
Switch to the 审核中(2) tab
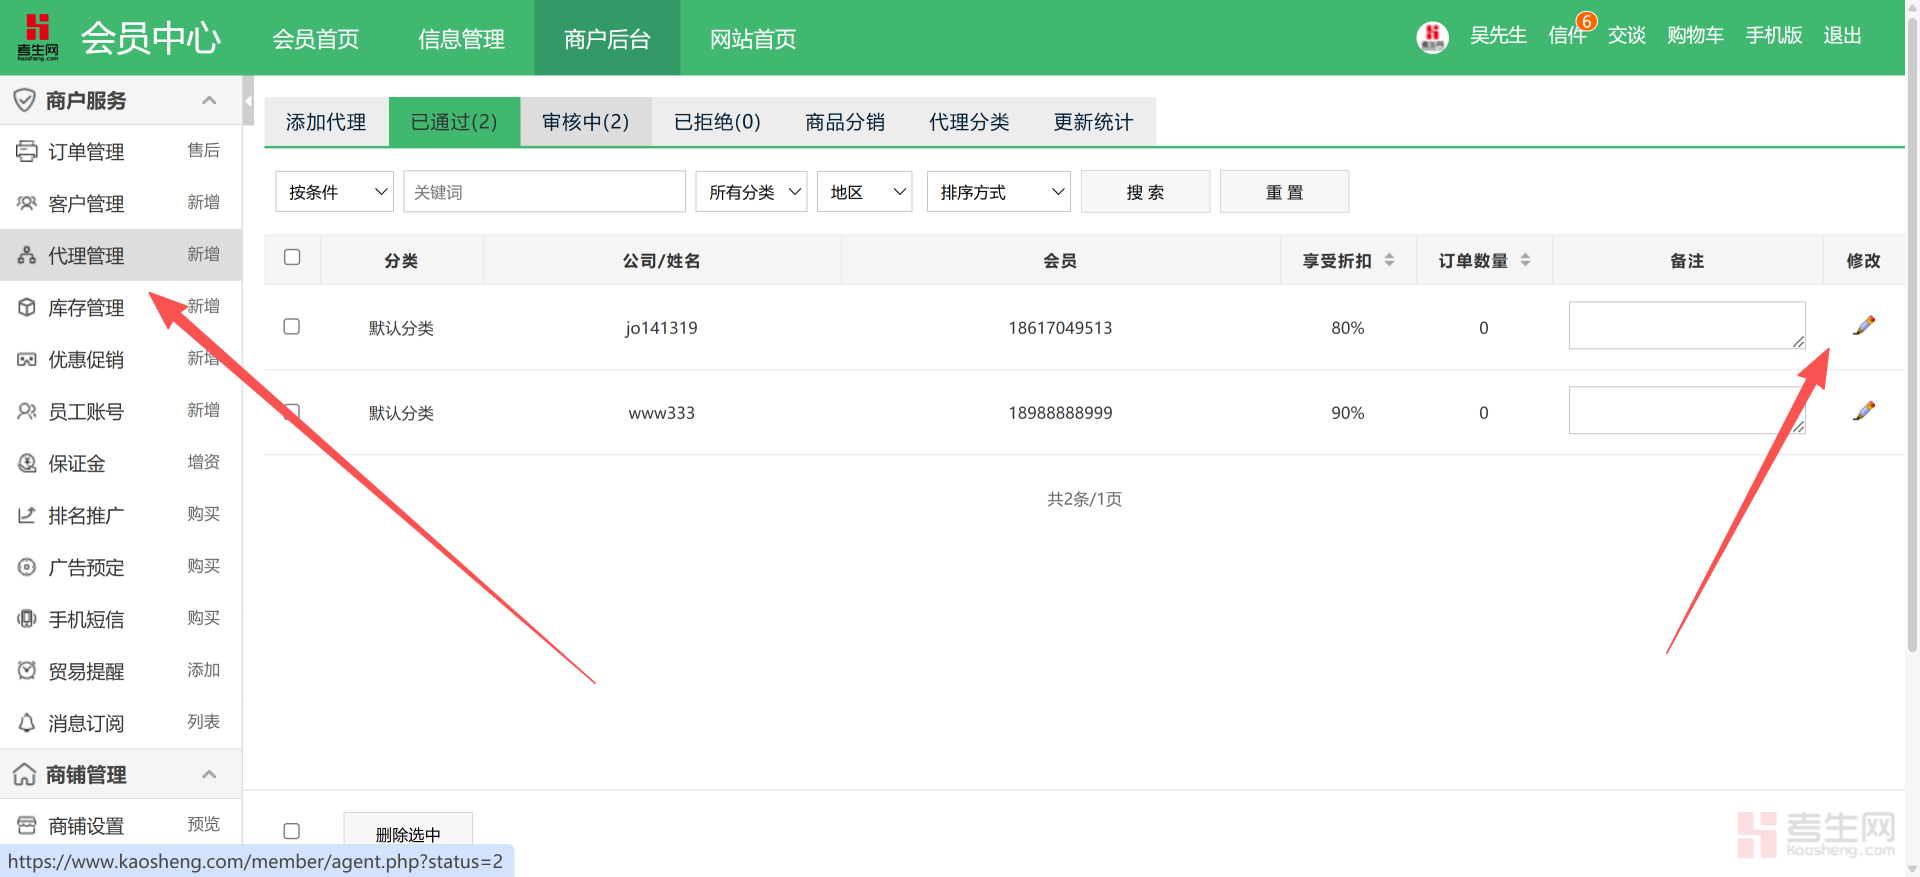[x=585, y=122]
